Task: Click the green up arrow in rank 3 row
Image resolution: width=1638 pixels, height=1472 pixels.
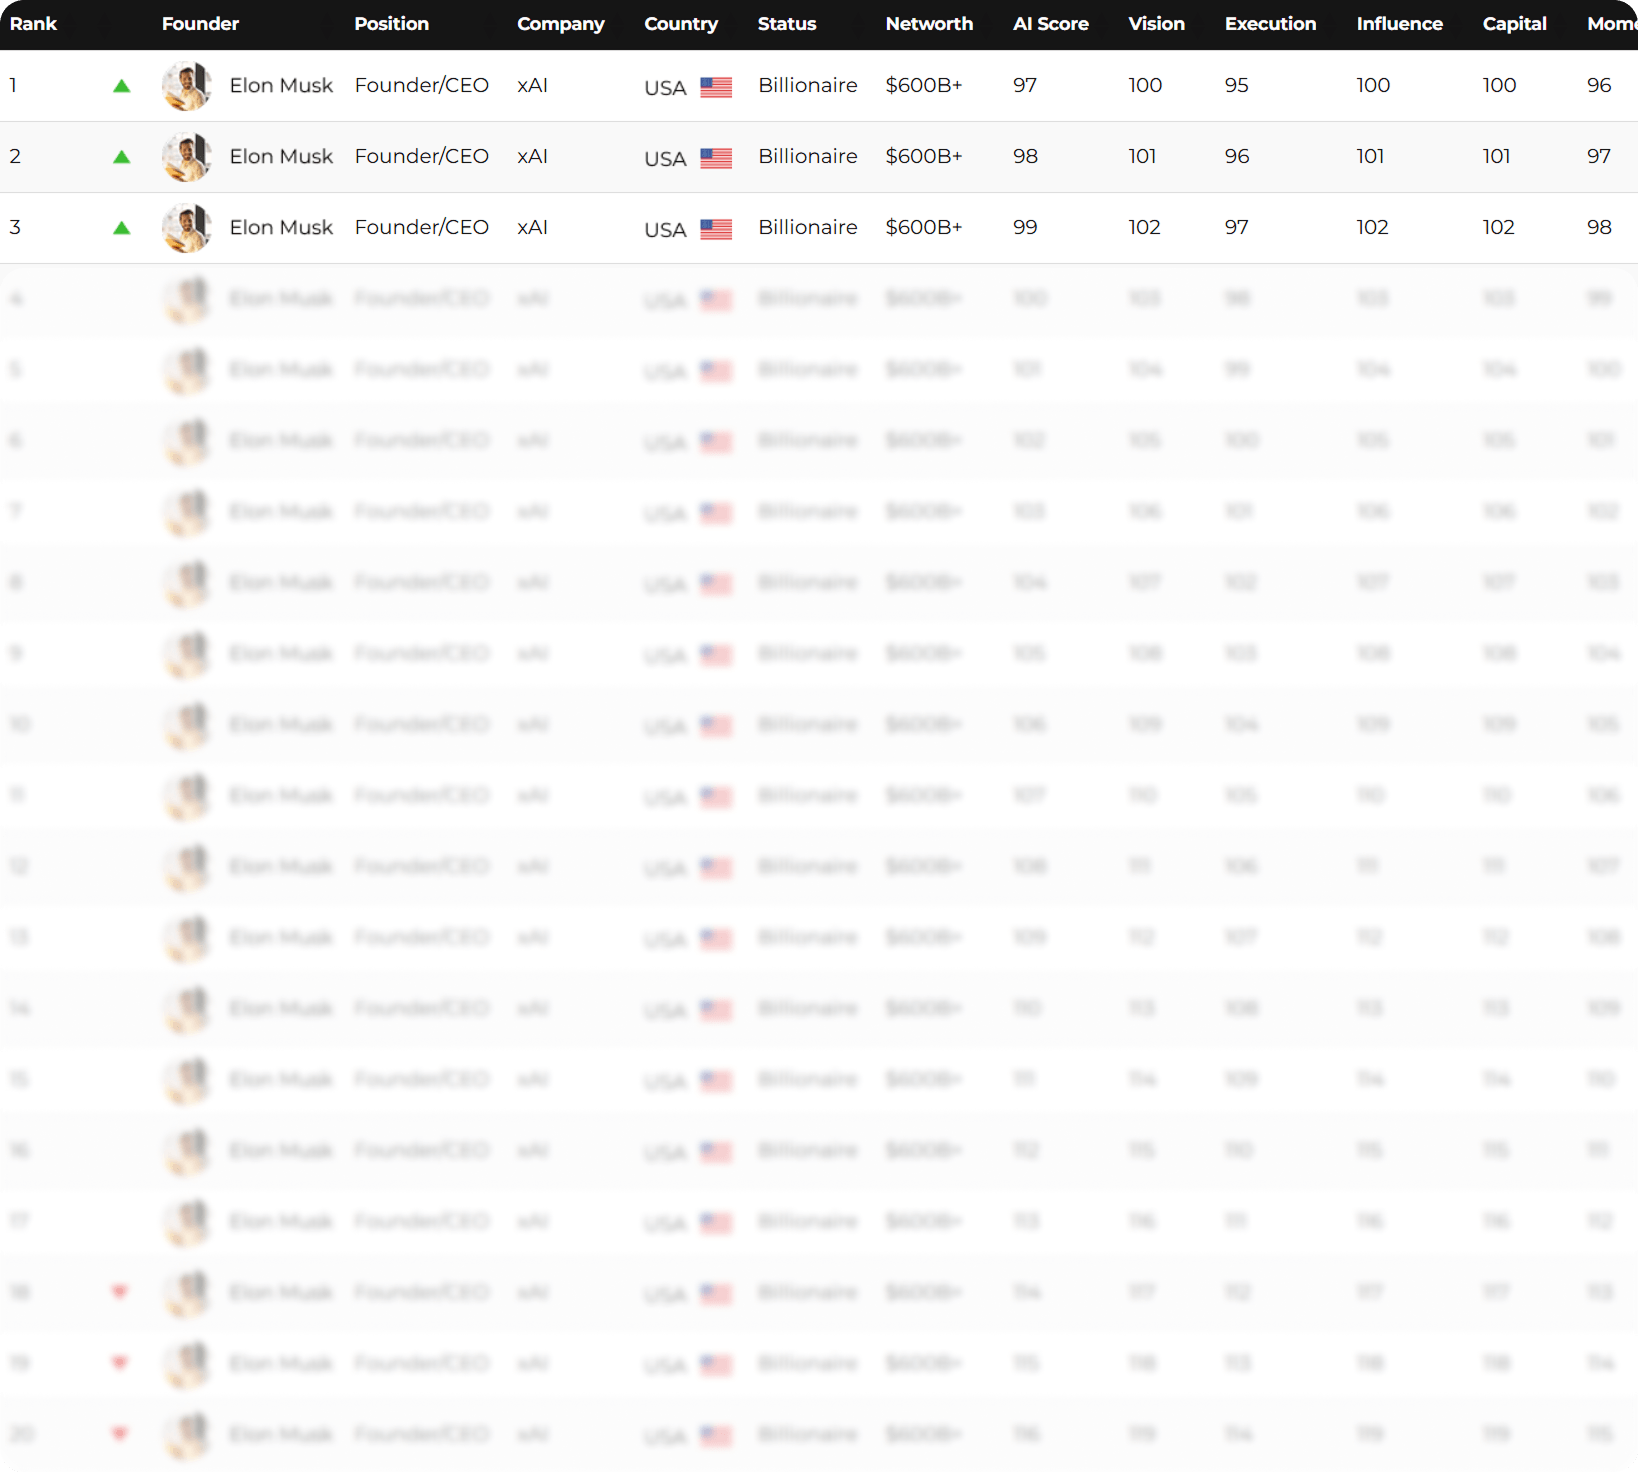Action: coord(122,228)
